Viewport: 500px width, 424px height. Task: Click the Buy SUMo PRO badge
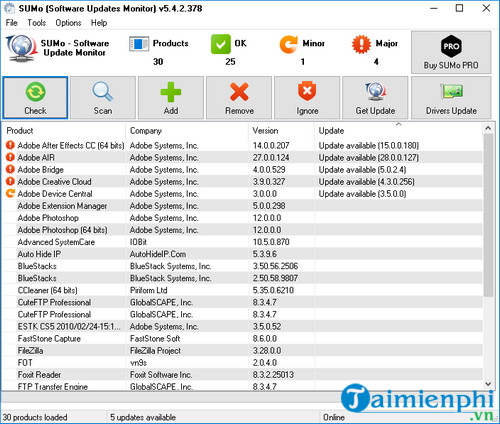point(451,52)
